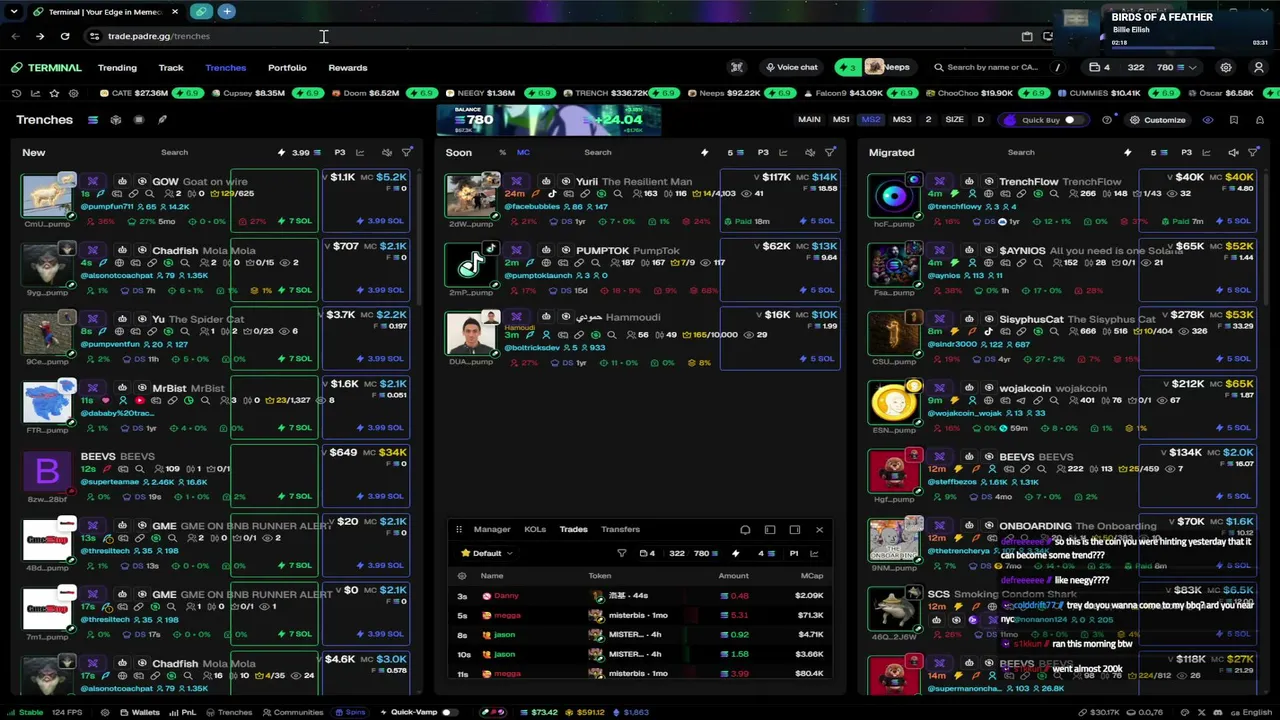The height and width of the screenshot is (720, 1280).
Task: Dock trades panel to the left side
Action: (x=770, y=529)
